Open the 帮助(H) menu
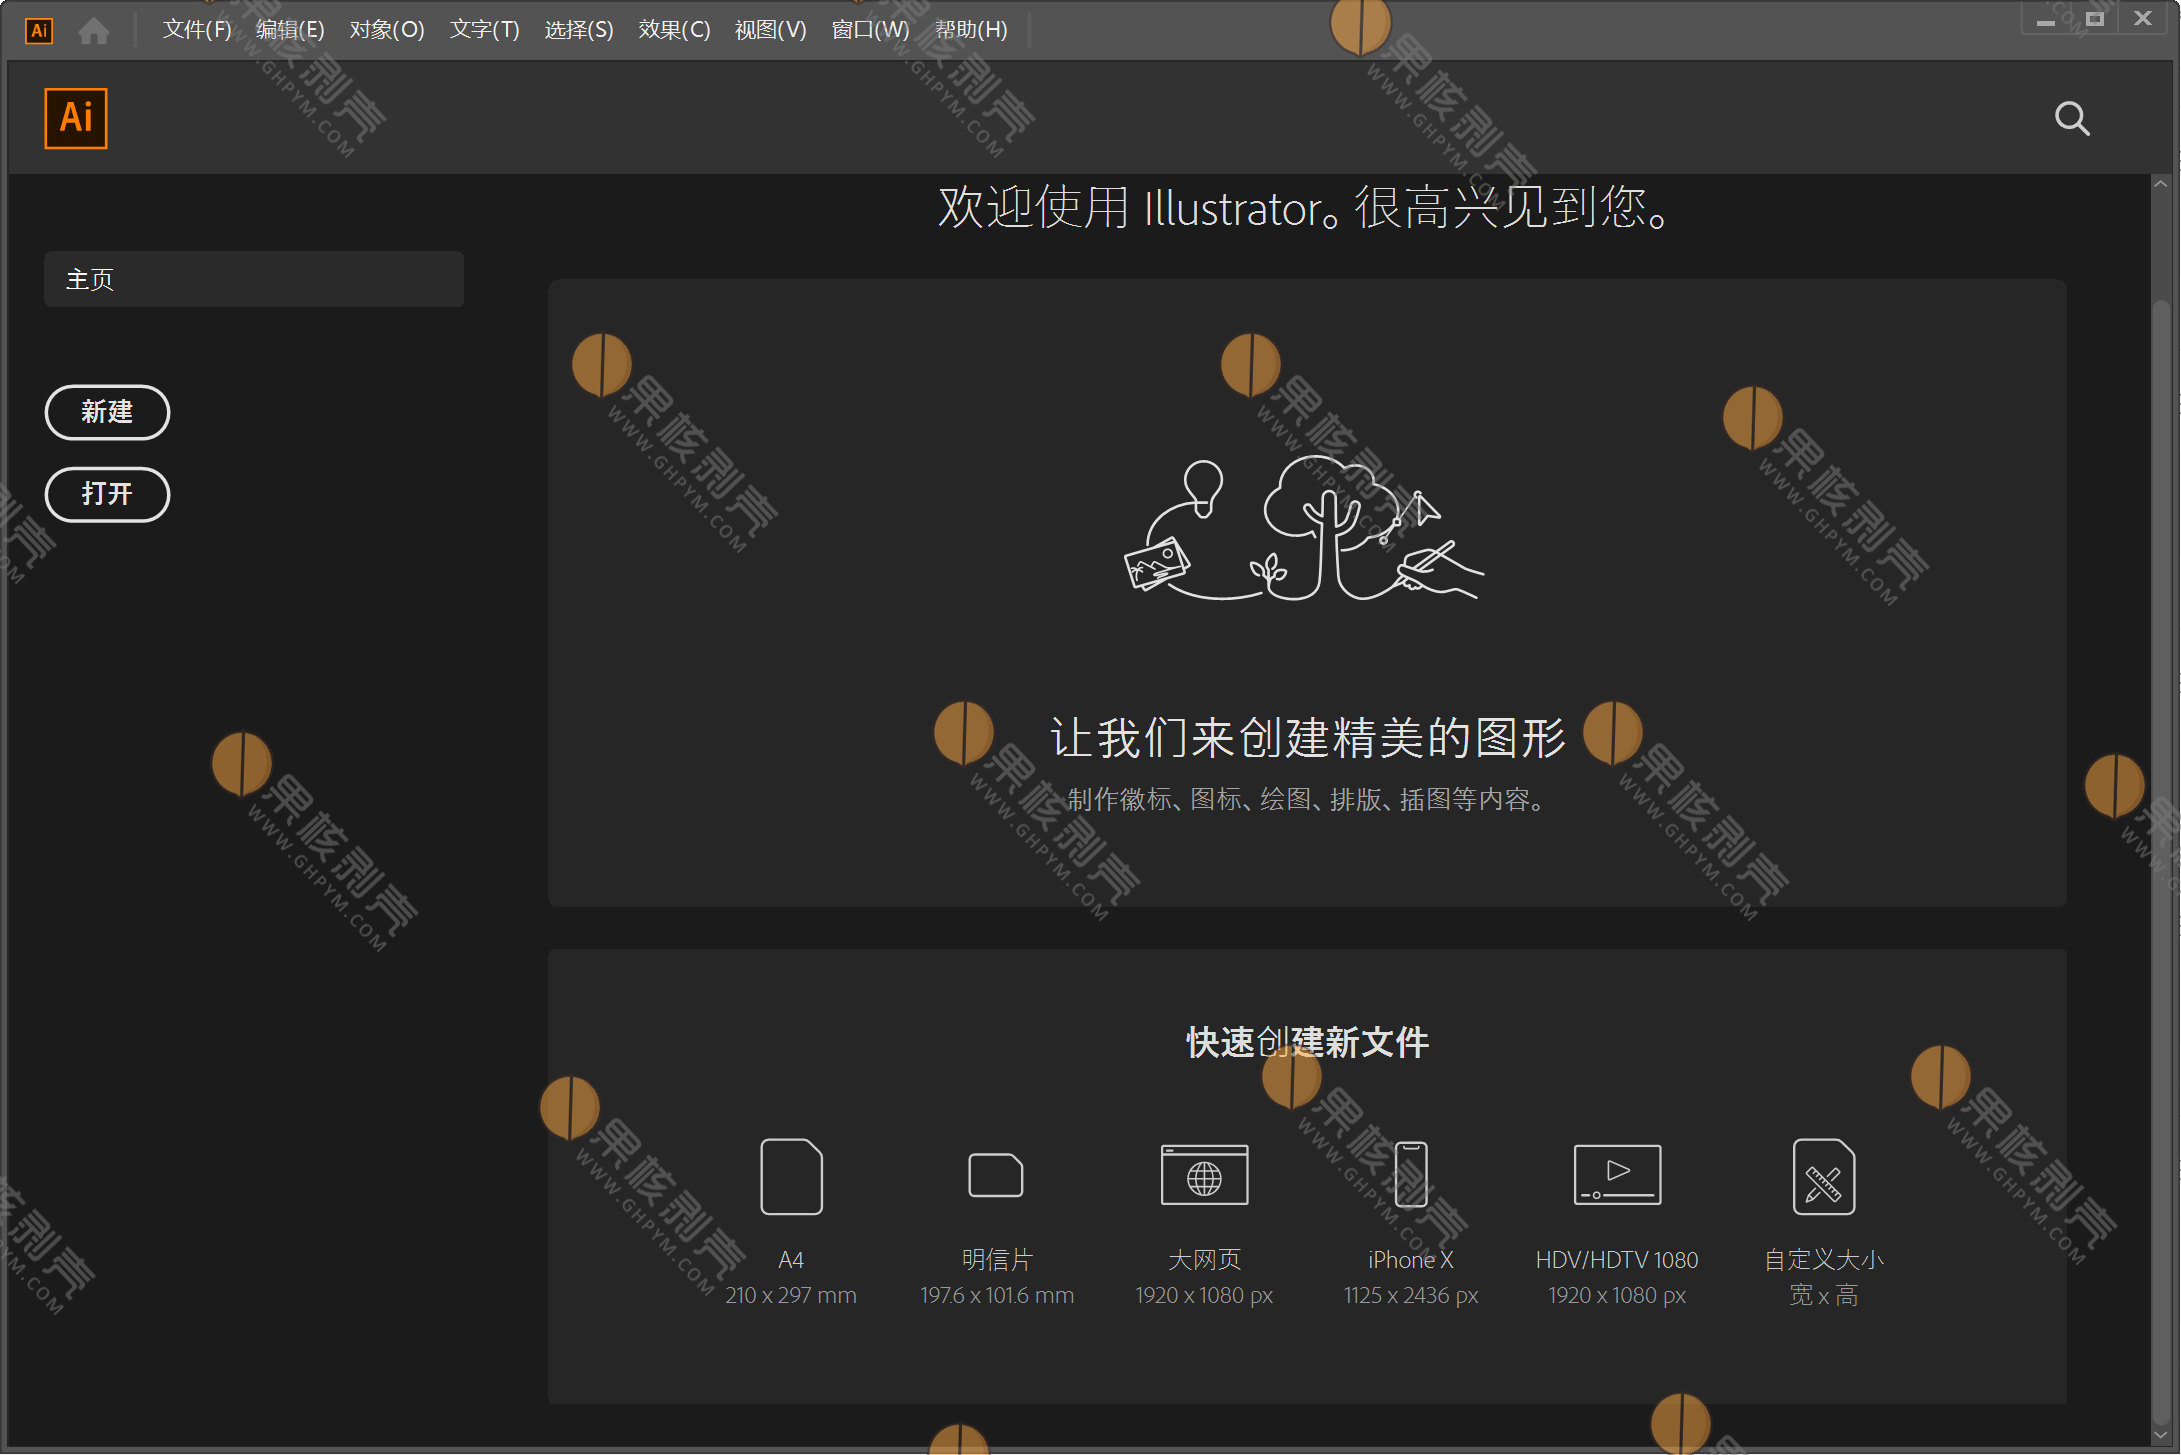Viewport: 2181px width, 1455px height. click(x=971, y=30)
